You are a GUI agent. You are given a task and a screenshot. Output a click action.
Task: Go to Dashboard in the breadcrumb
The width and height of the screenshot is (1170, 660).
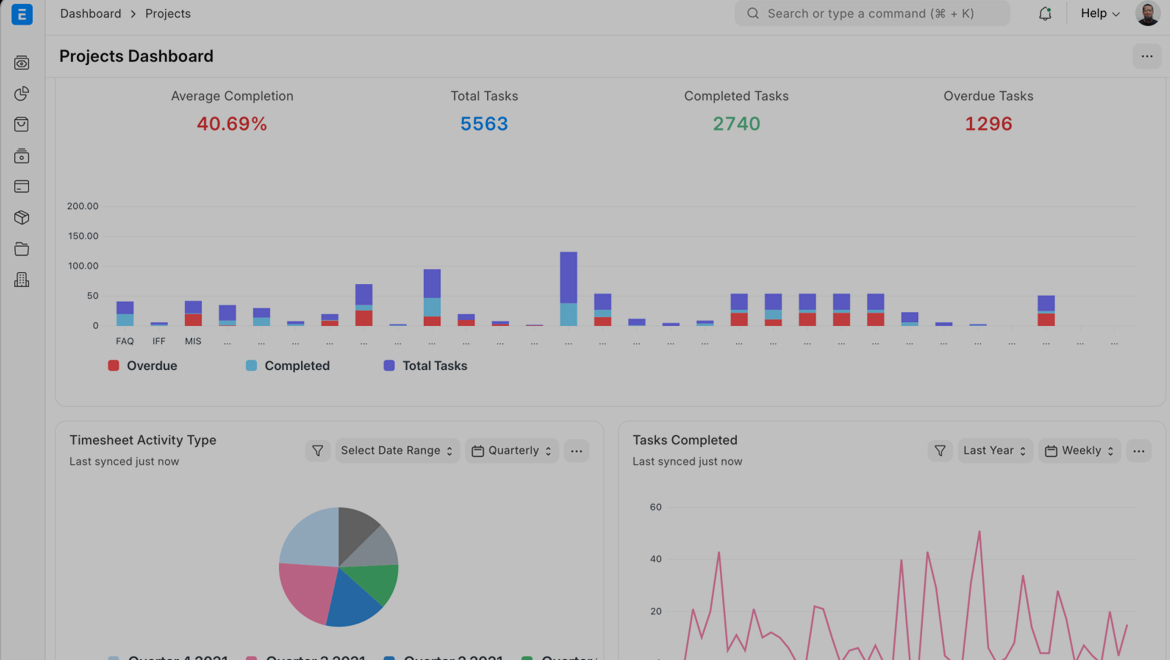[90, 14]
